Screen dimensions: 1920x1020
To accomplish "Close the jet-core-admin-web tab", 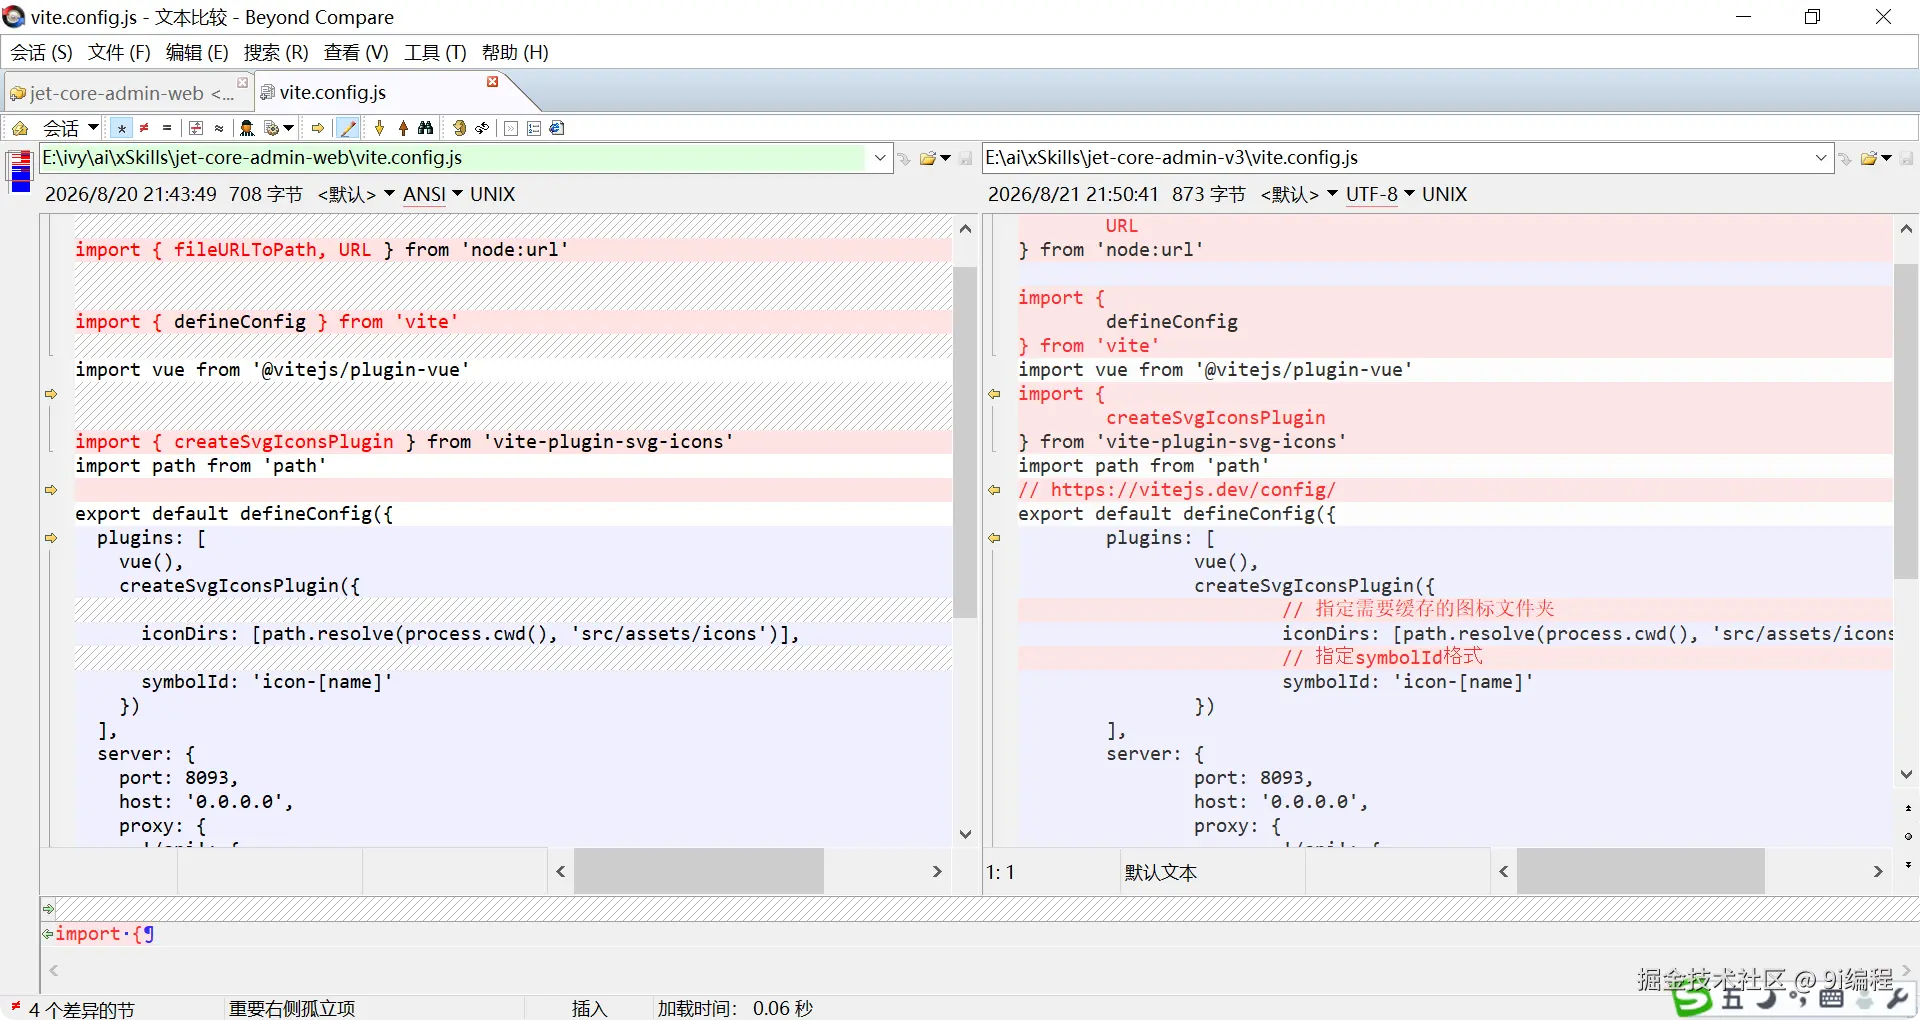I will click(242, 82).
